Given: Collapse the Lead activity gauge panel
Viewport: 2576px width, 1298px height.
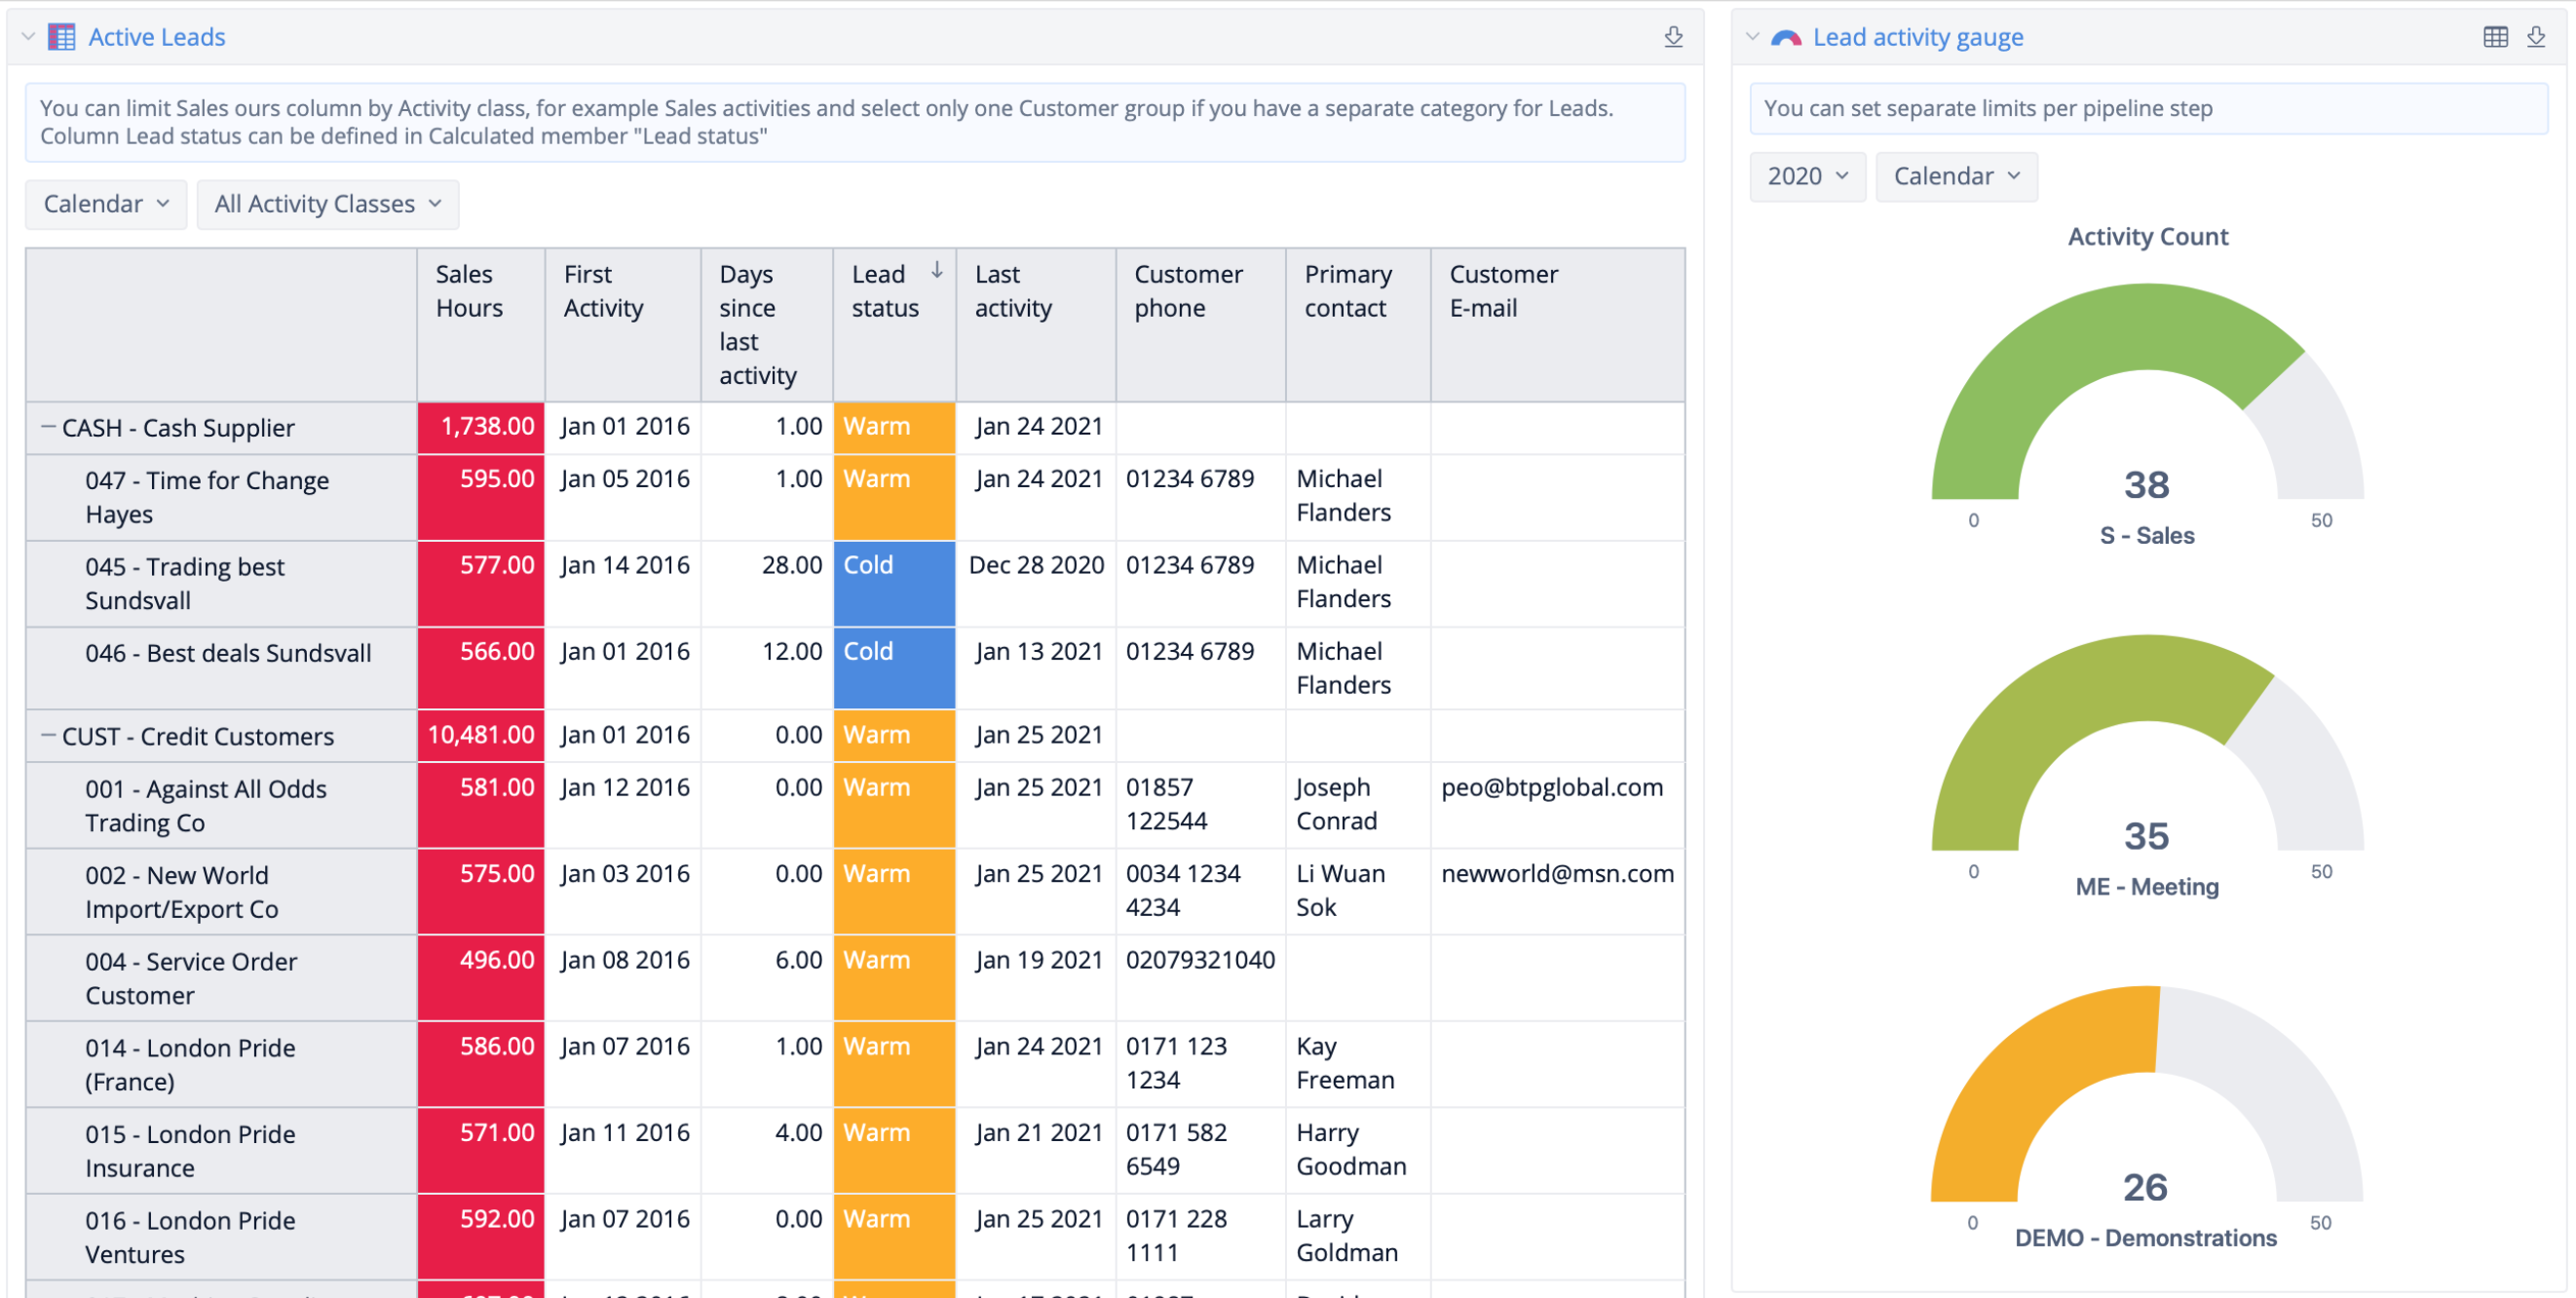Looking at the screenshot, I should click(1752, 37).
